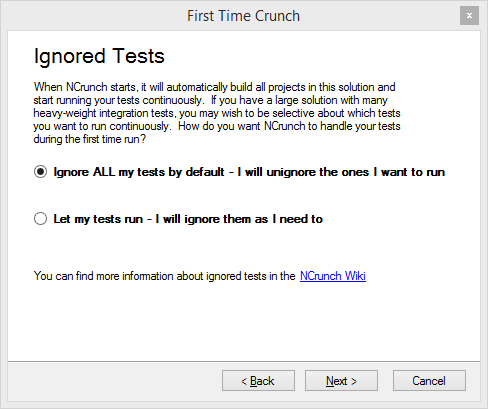Screen dimensions: 488x409
Task: Click the empty footer area left of Back button
Action: (115, 380)
